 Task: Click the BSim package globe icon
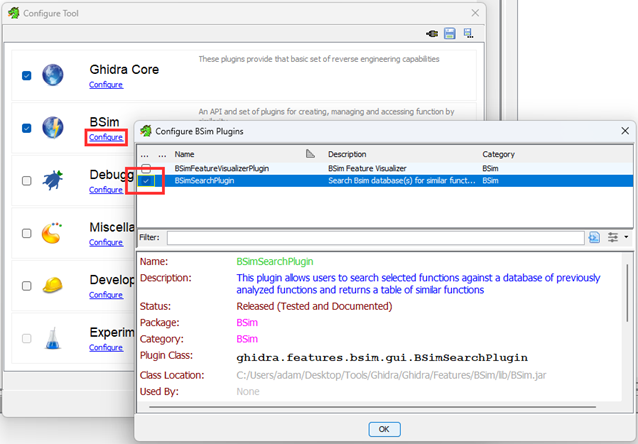coord(53,128)
